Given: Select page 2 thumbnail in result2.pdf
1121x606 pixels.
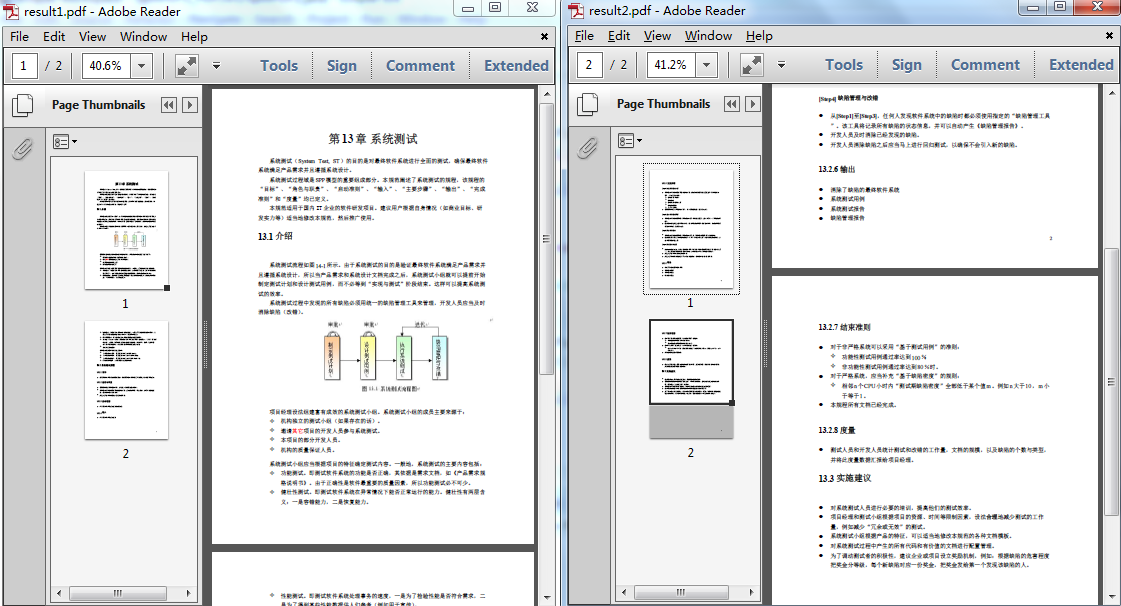Looking at the screenshot, I should tap(691, 379).
